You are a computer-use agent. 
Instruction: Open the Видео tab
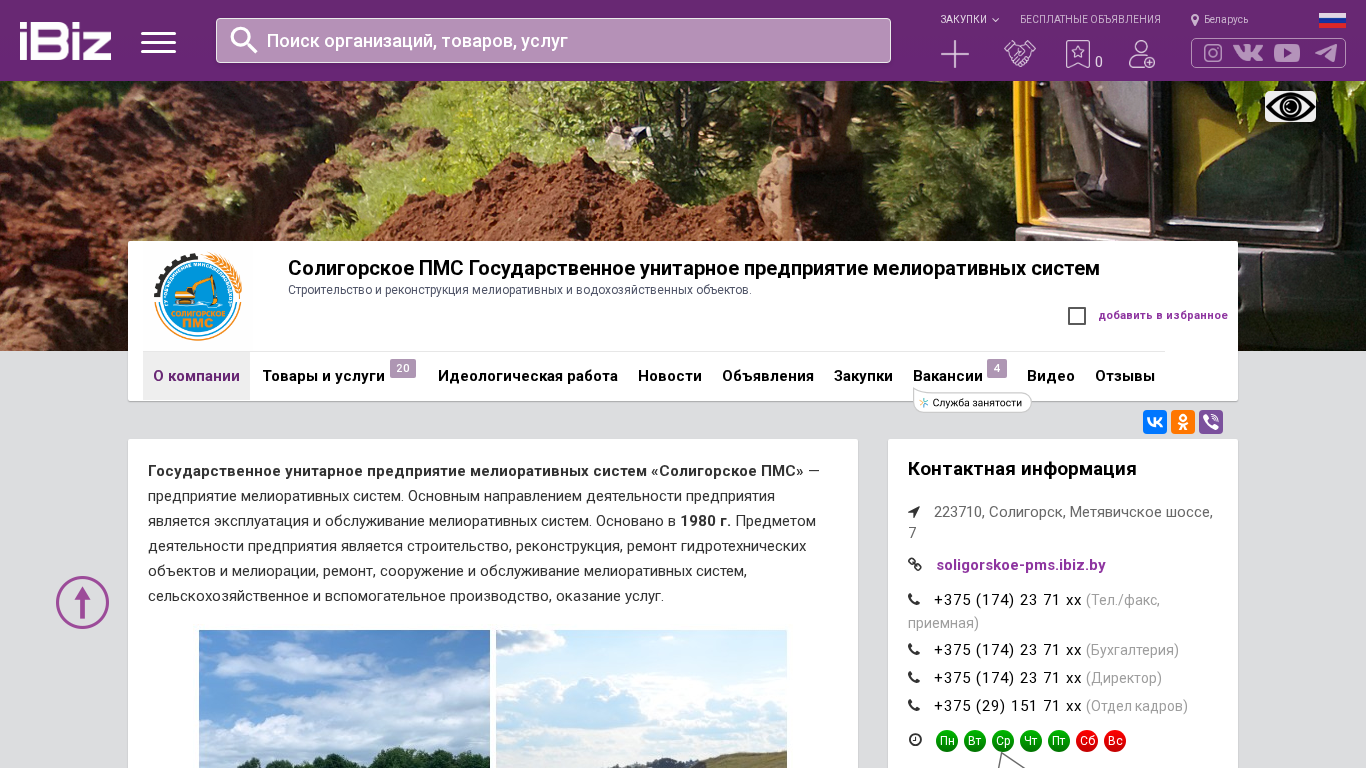click(x=1051, y=376)
